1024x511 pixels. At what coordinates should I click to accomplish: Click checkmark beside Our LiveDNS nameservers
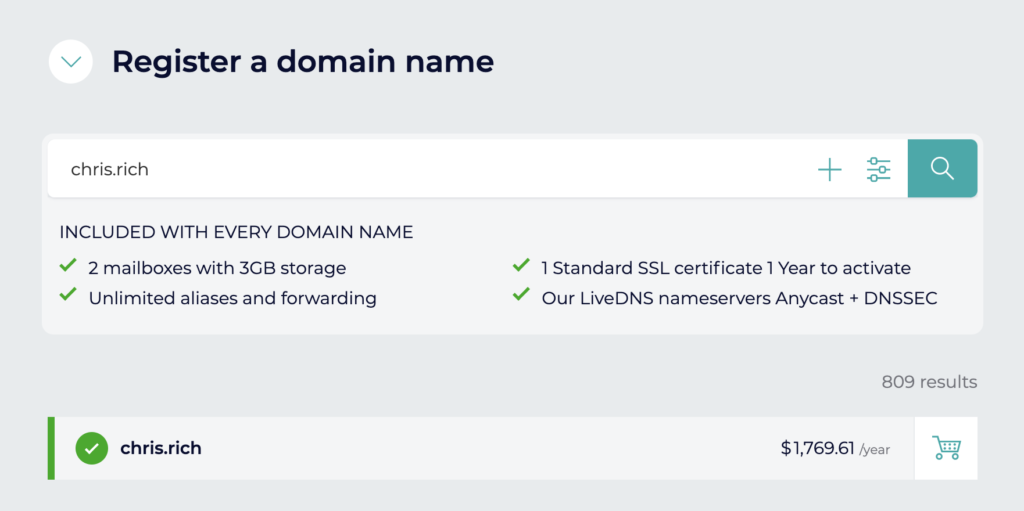521,296
